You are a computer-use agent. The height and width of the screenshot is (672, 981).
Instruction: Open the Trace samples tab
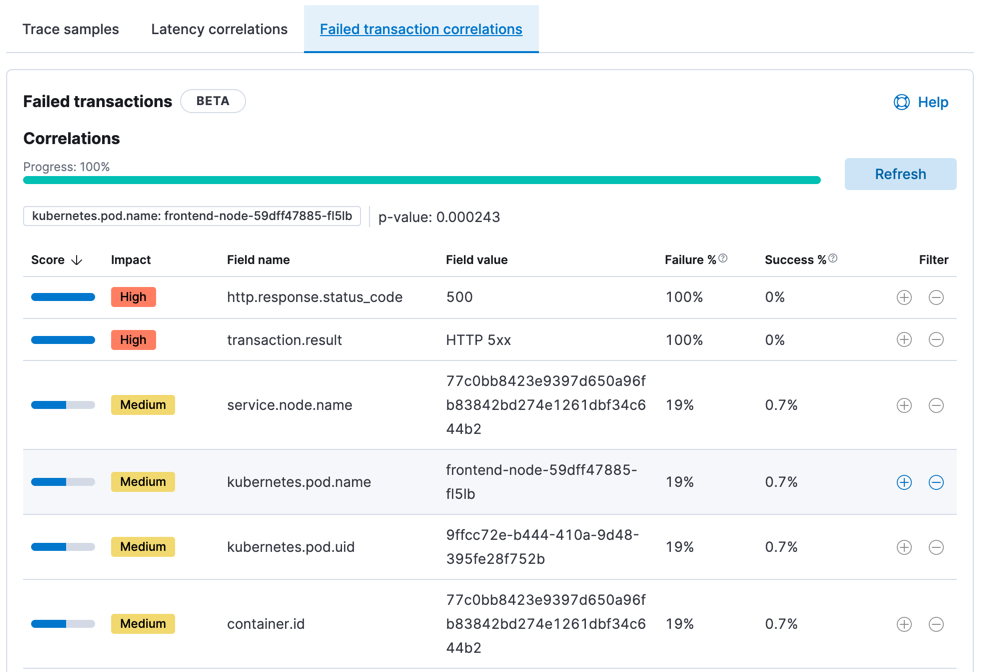pyautogui.click(x=71, y=29)
